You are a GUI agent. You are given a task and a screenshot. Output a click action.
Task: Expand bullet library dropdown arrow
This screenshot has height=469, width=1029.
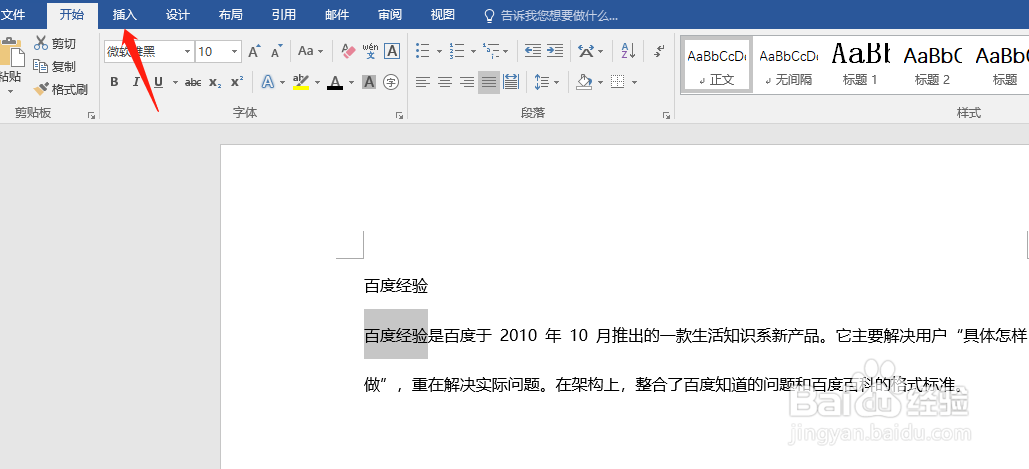coord(439,51)
